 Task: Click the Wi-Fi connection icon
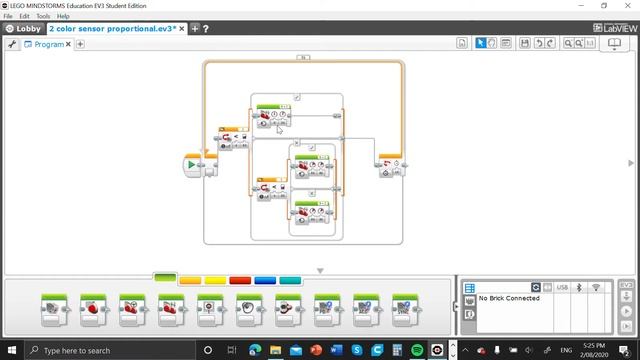(596, 287)
